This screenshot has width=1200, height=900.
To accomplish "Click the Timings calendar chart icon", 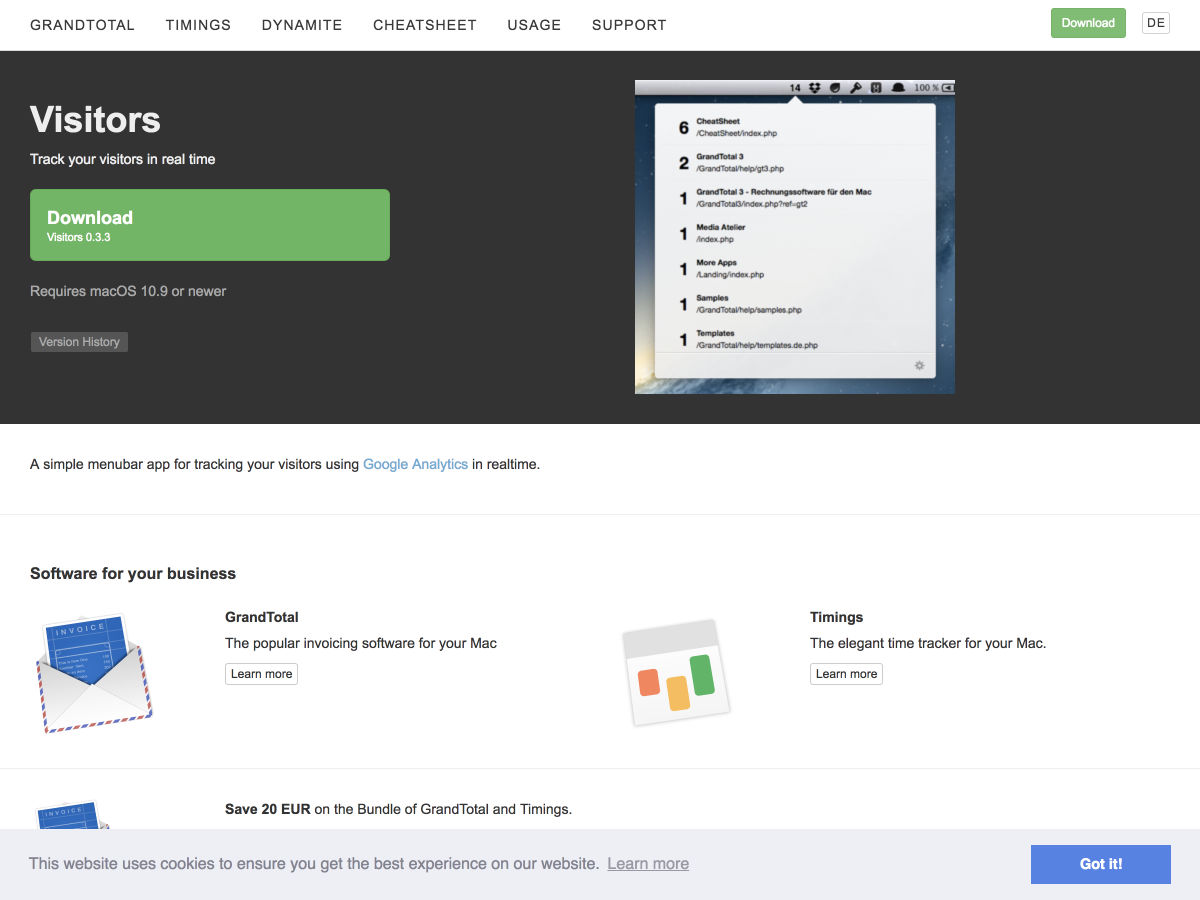I will (x=676, y=672).
